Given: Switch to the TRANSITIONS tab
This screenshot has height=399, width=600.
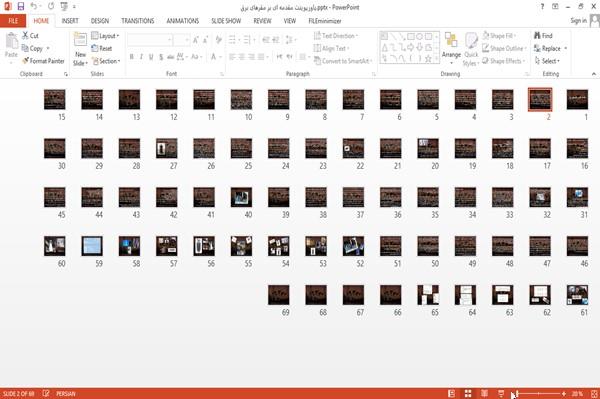Looking at the screenshot, I should [138, 21].
